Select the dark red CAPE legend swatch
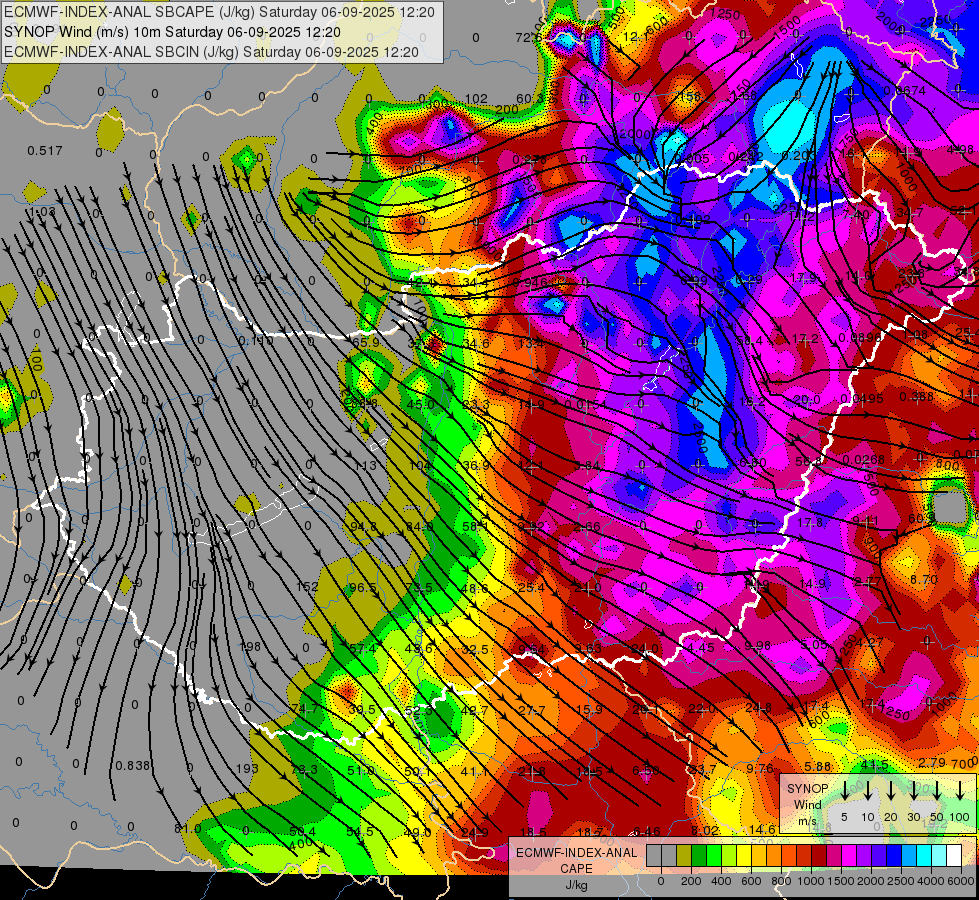 click(819, 856)
